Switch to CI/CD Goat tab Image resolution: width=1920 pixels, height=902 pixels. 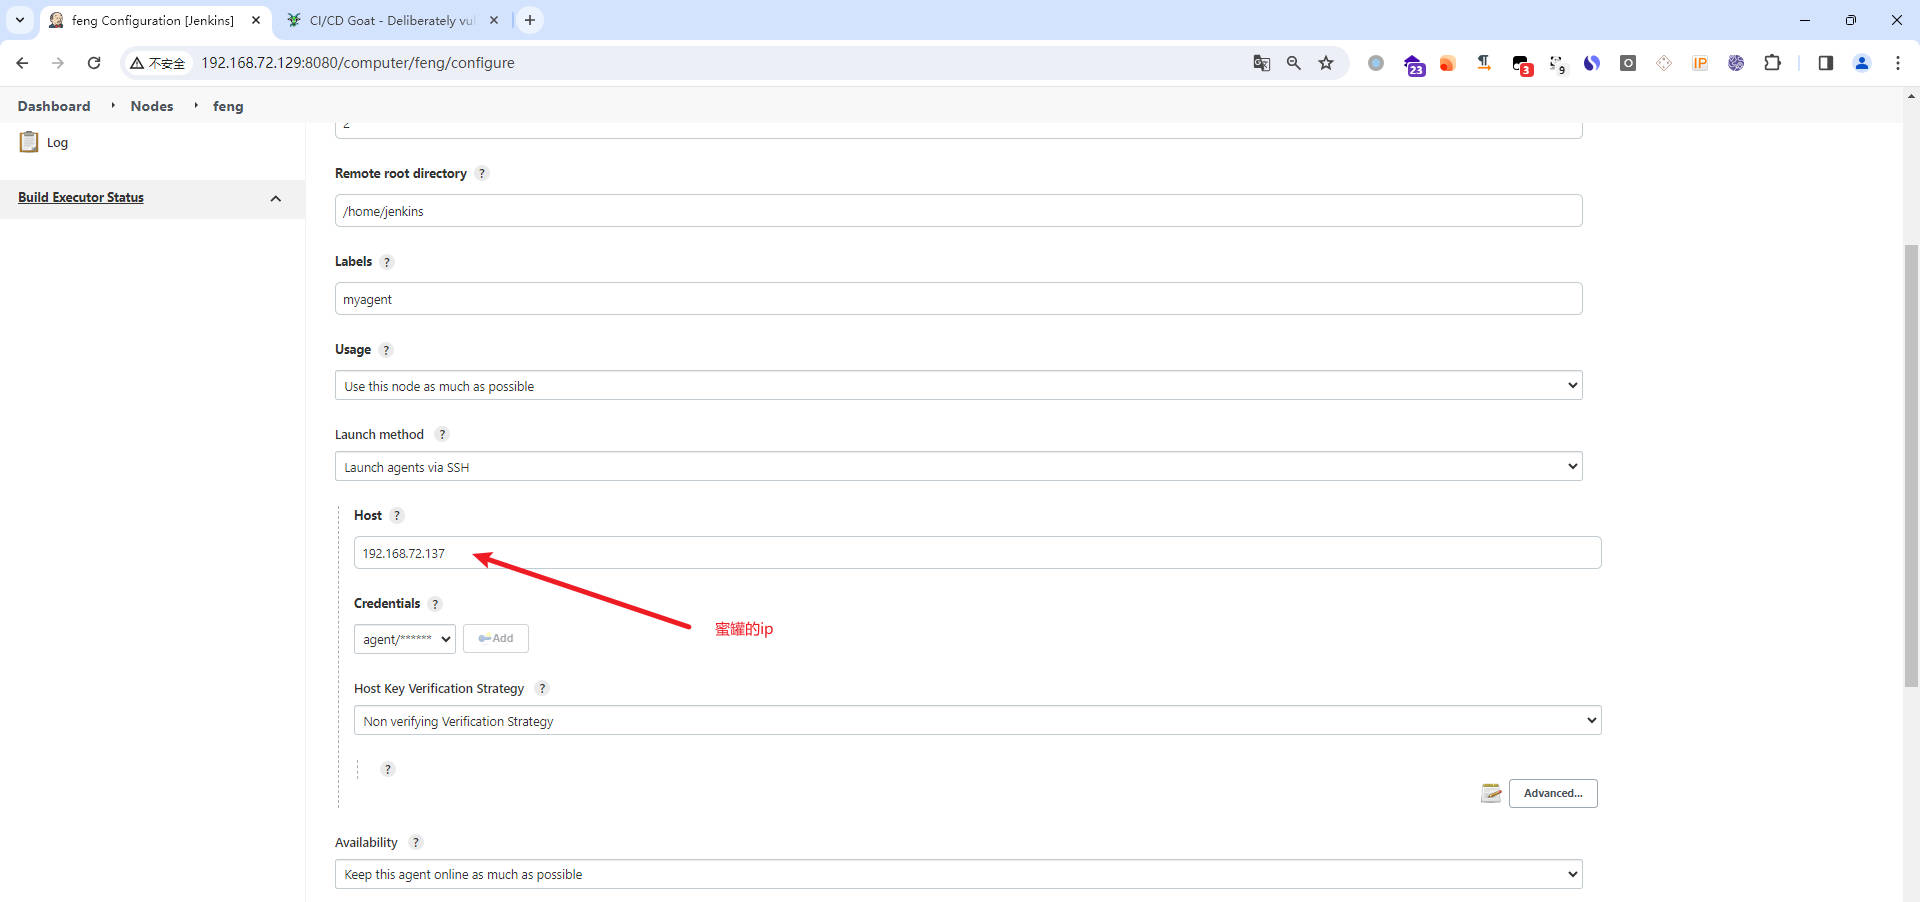coord(390,20)
